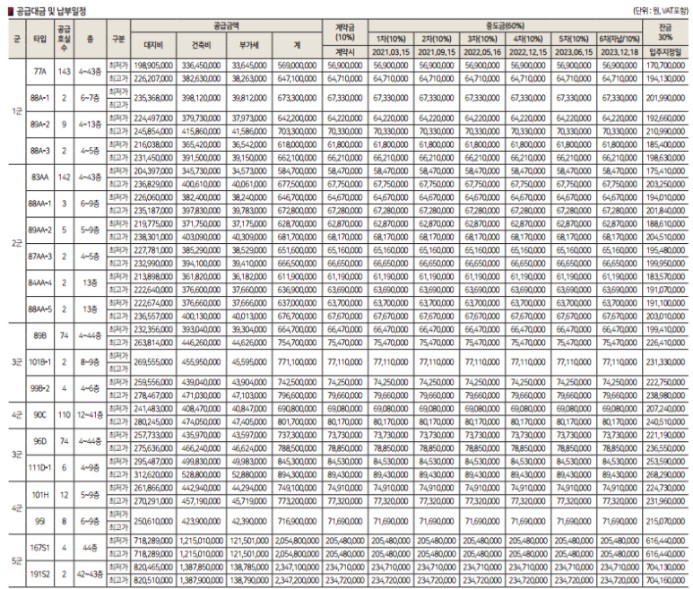Screen dimensions: 693x589
Task: Click the 2022.05.16 date header
Action: coord(482,52)
